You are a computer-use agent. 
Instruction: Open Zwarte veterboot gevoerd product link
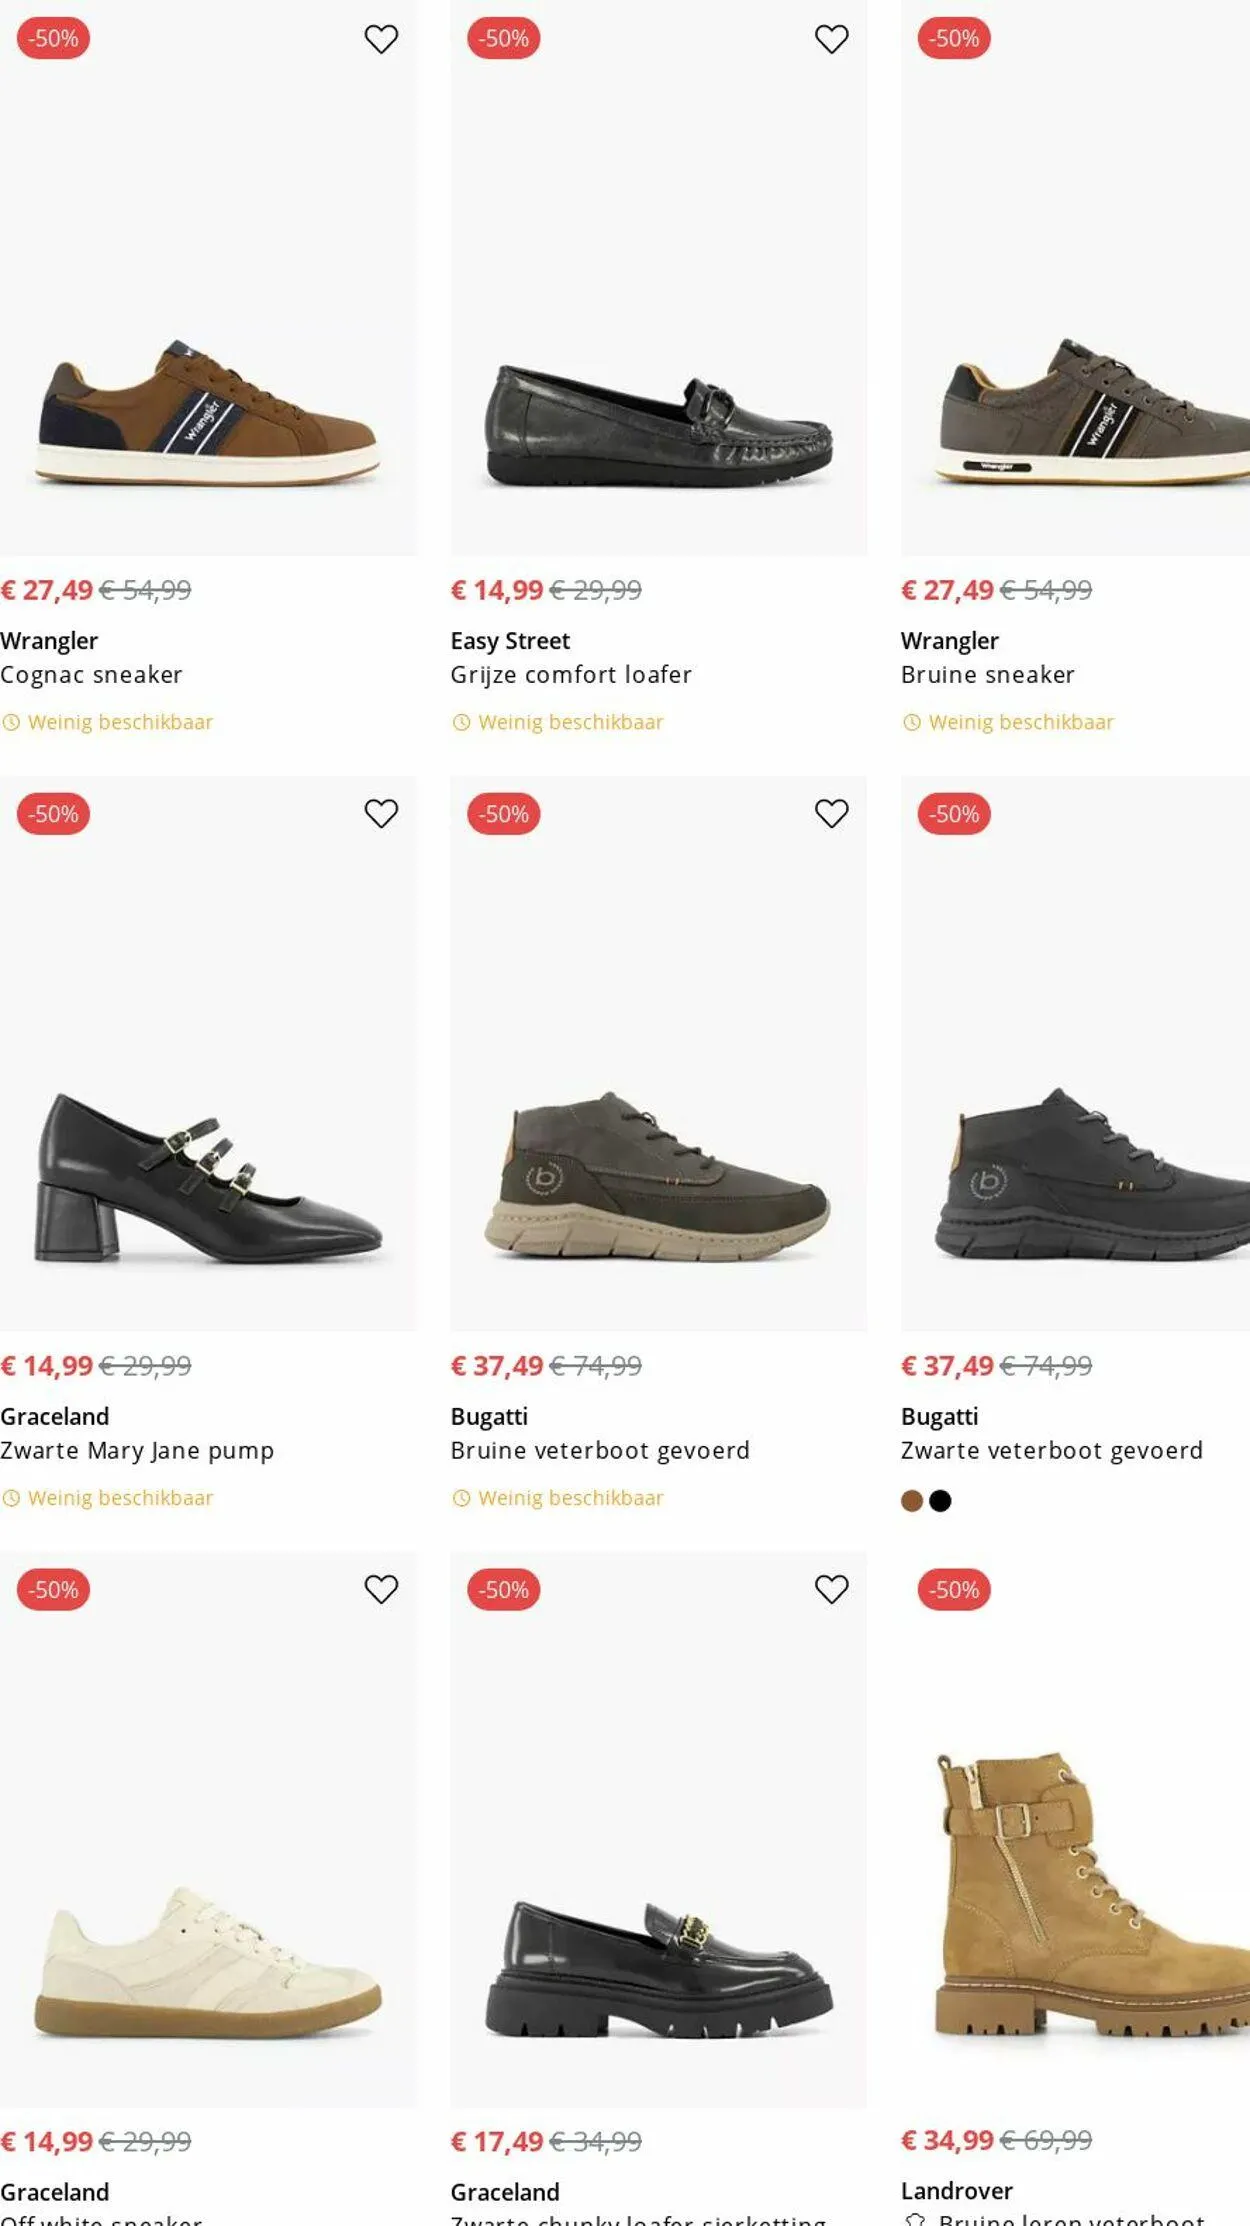coord(1051,1450)
